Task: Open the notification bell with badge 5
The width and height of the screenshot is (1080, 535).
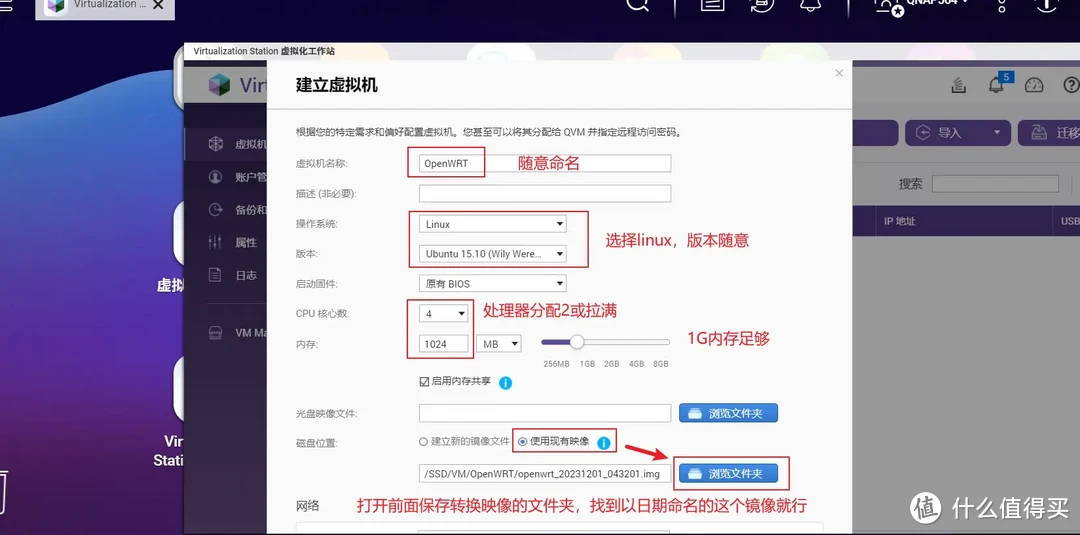Action: coord(997,84)
